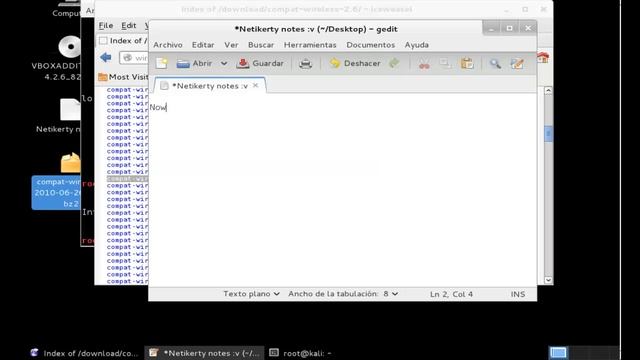
Task: Open the Ayuda menu
Action: pos(416,45)
